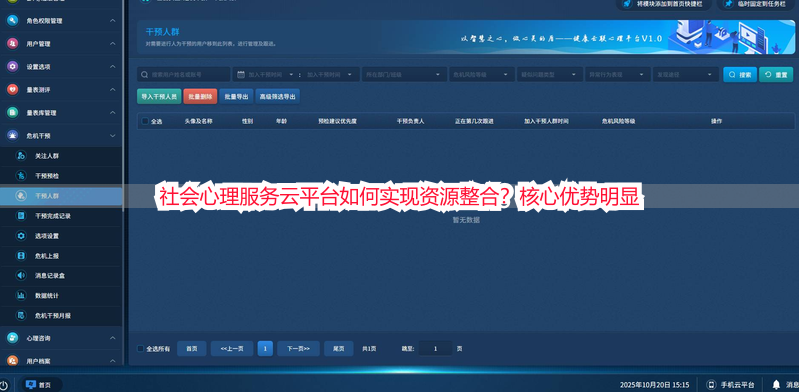
Task: Expand the 量表测评 chevron
Action: click(113, 90)
